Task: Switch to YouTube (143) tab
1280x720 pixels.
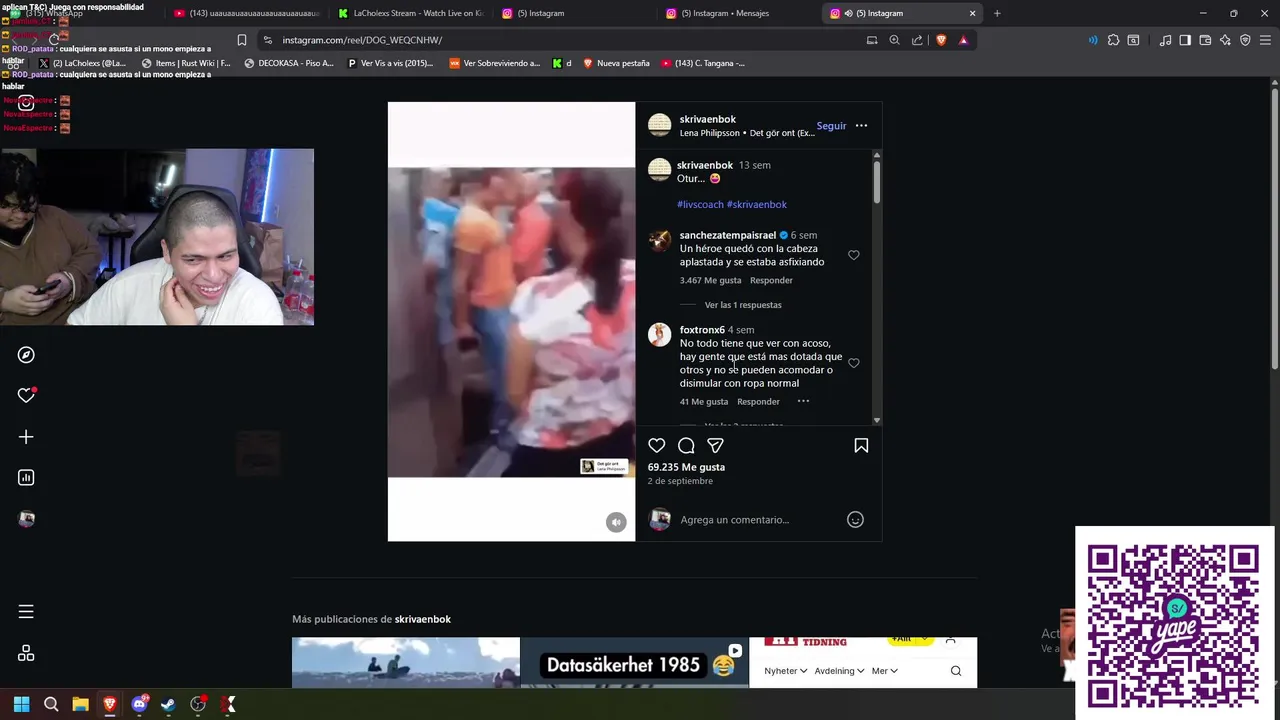Action: coord(247,13)
